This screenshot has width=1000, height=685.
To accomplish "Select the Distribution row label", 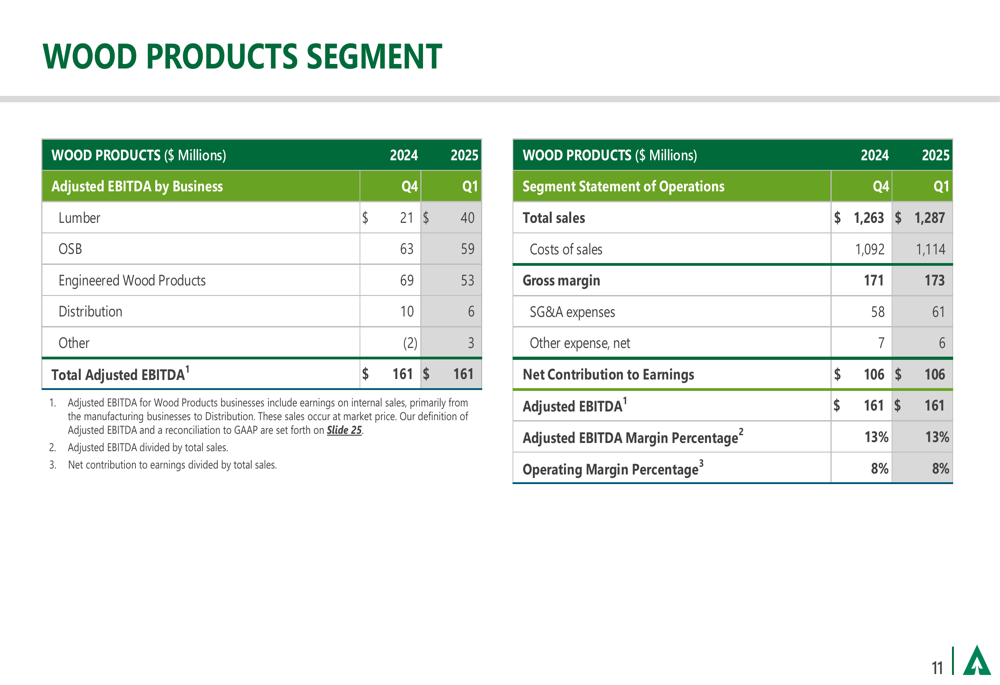I will click(90, 312).
